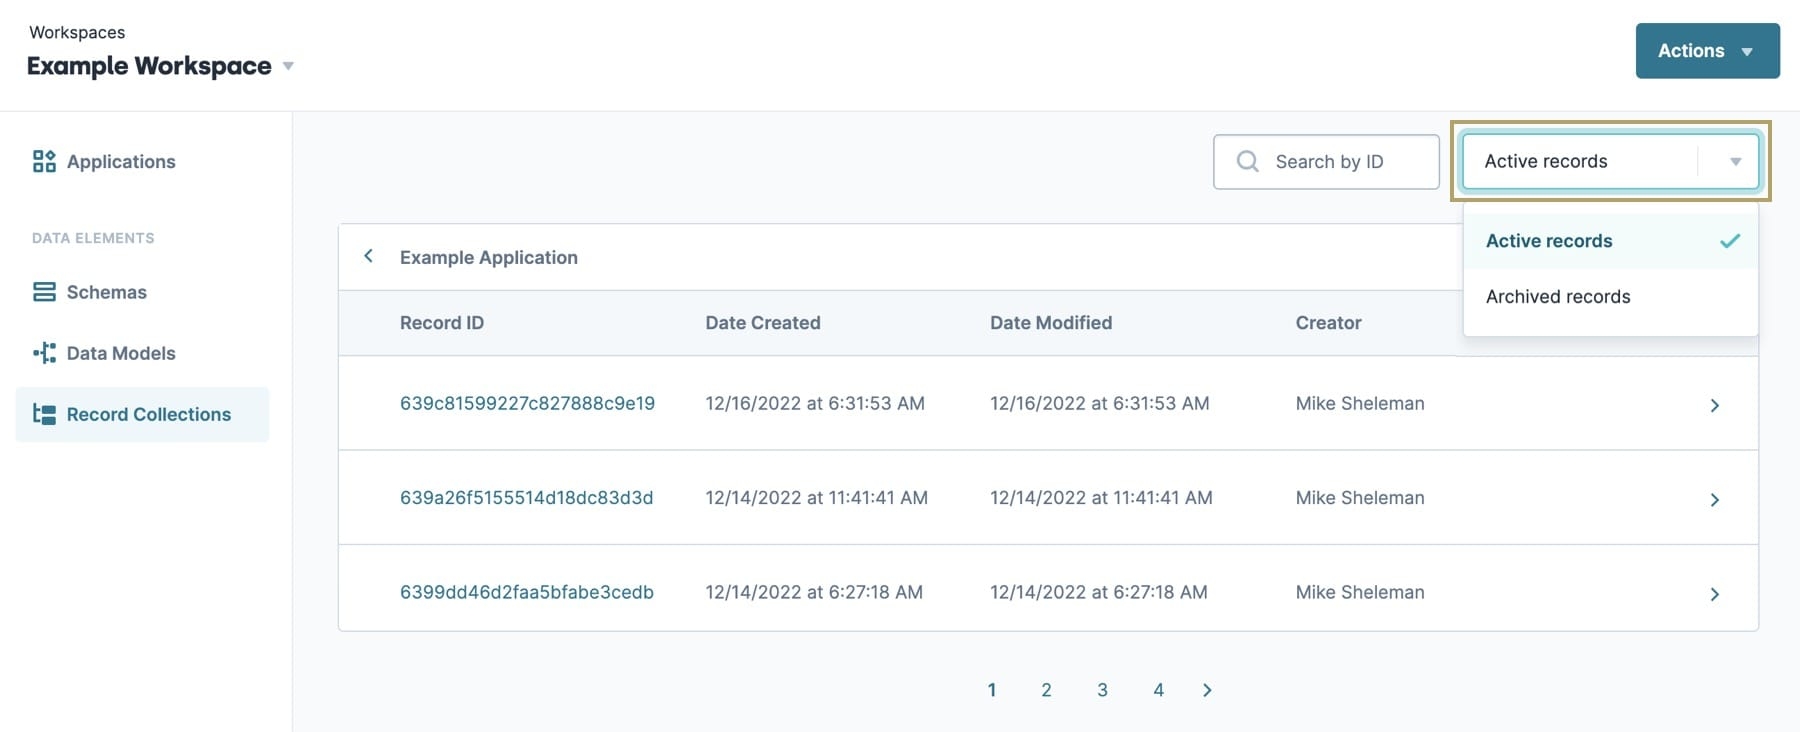This screenshot has height=732, width=1800.
Task: Go to page 4 of records
Action: click(x=1158, y=690)
